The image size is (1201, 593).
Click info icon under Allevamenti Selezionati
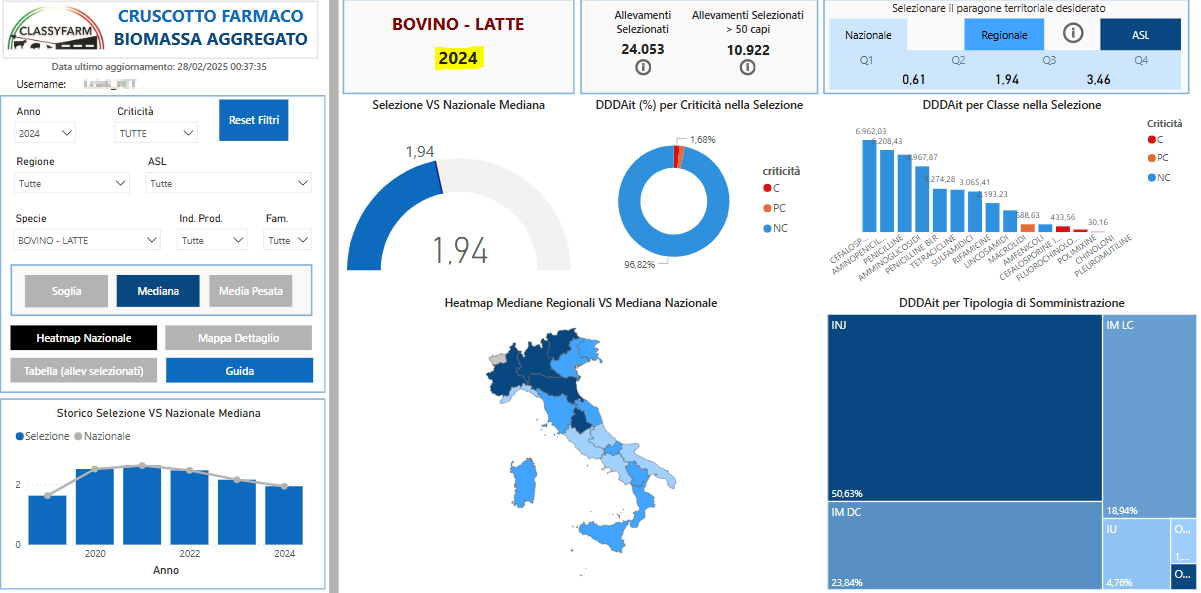coord(643,68)
